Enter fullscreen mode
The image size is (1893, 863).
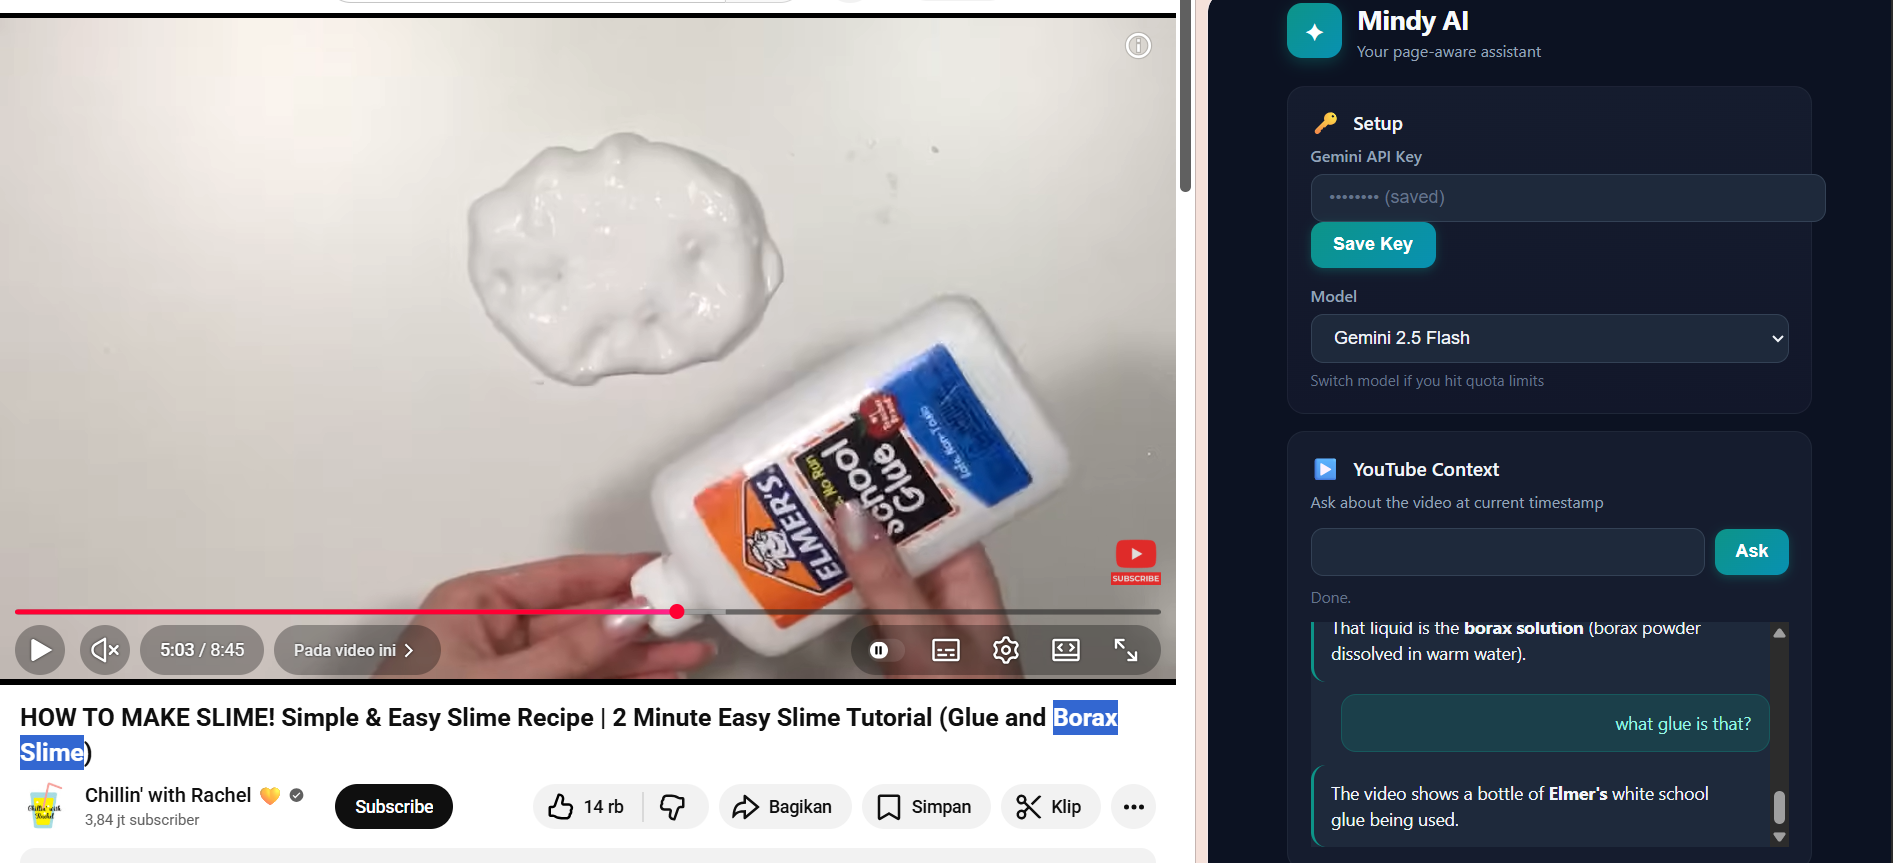pyautogui.click(x=1126, y=650)
